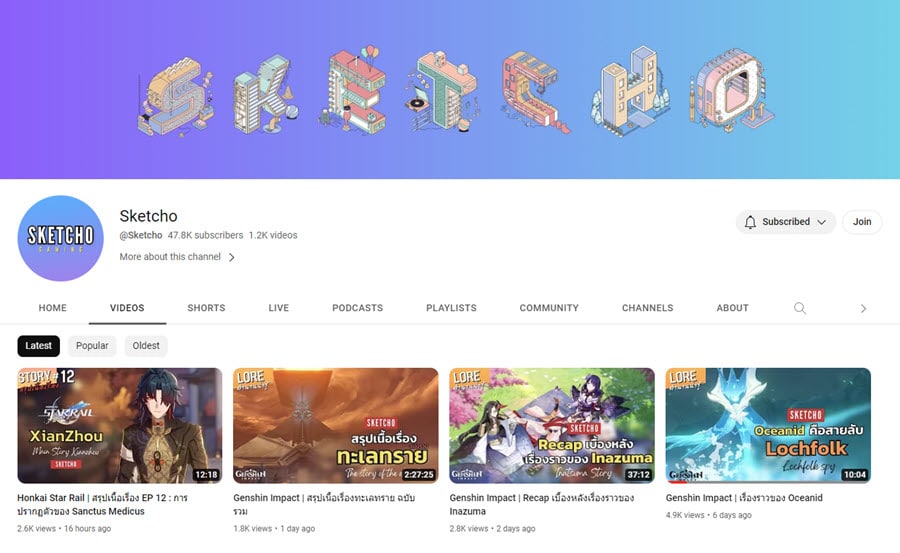Click the Oceanid video title

point(744,498)
